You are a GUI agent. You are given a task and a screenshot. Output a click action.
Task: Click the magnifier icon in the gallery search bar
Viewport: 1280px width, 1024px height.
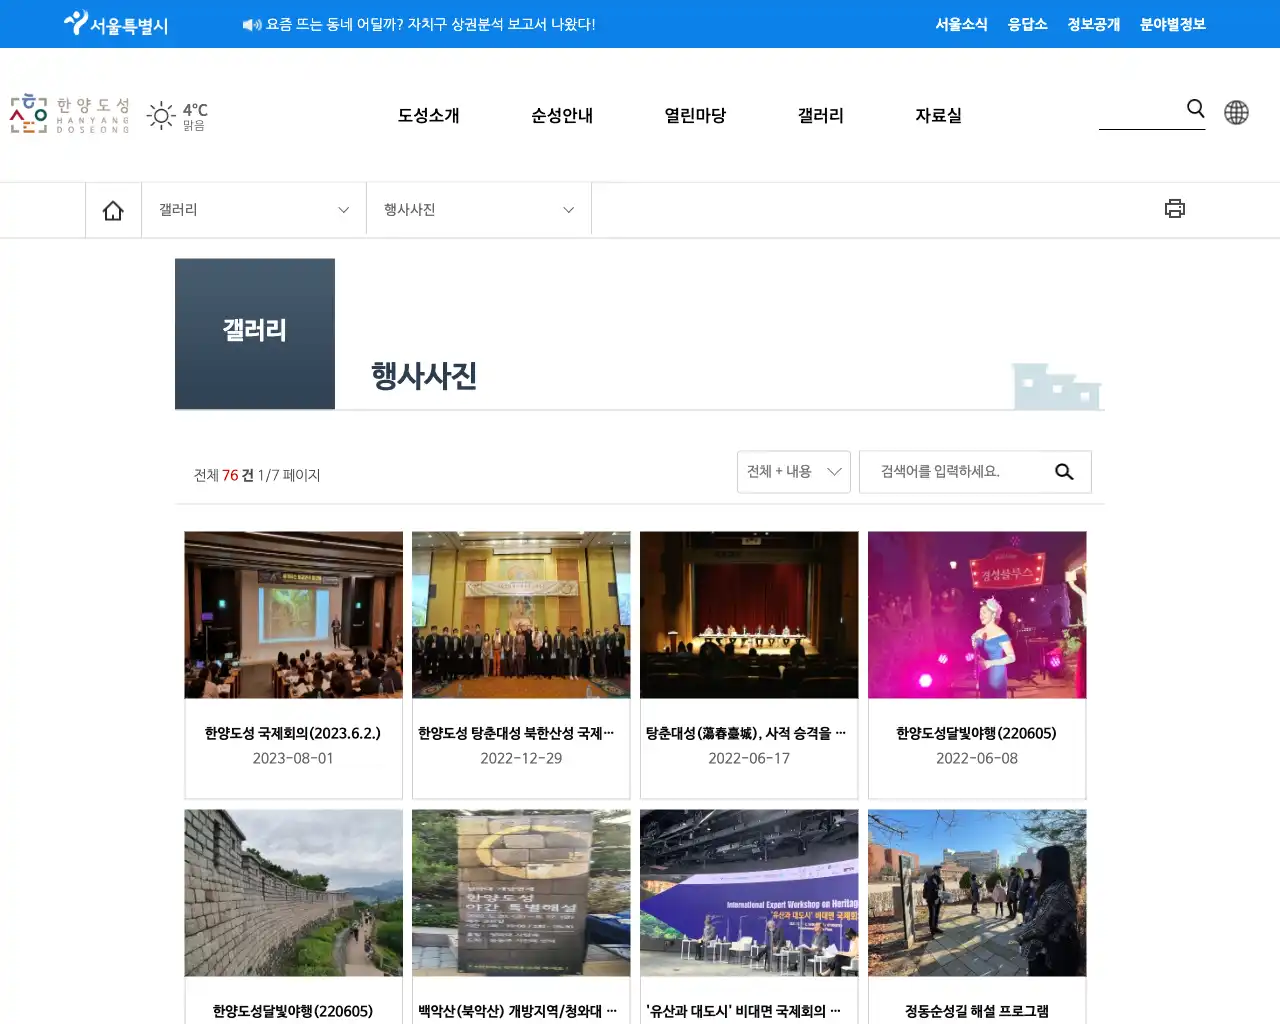(1064, 471)
